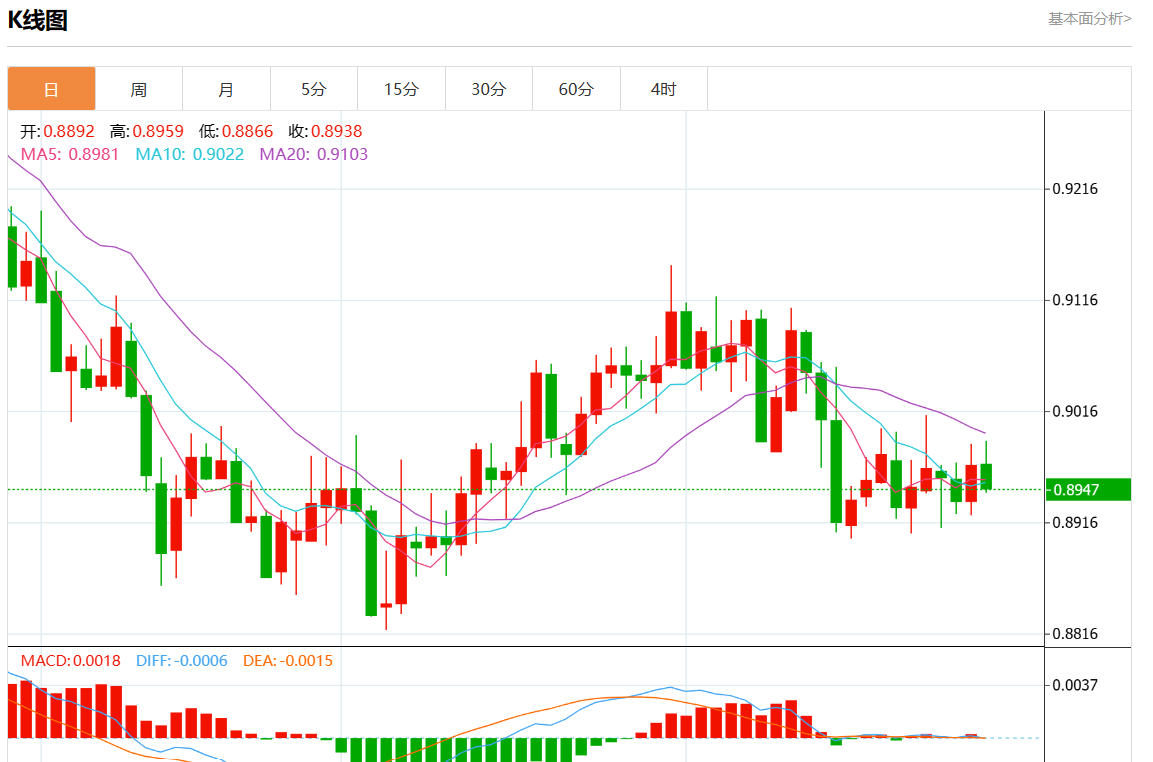Click the 收:0.8938 close value

pyautogui.click(x=326, y=132)
